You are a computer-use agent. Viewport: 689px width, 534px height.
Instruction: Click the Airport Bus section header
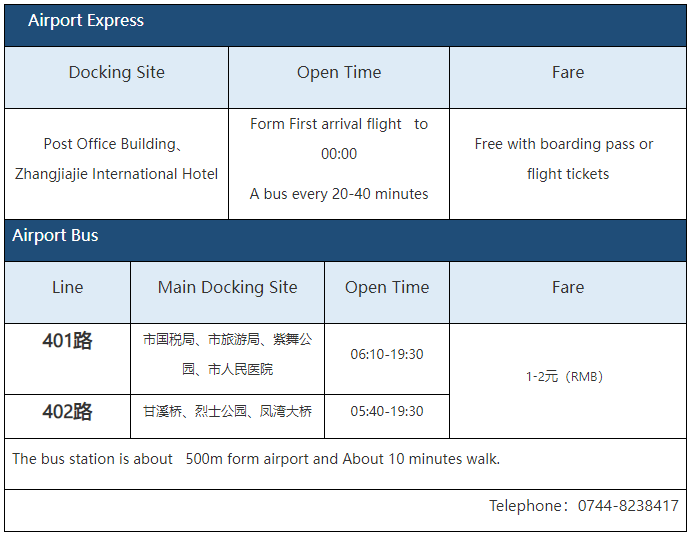click(56, 236)
